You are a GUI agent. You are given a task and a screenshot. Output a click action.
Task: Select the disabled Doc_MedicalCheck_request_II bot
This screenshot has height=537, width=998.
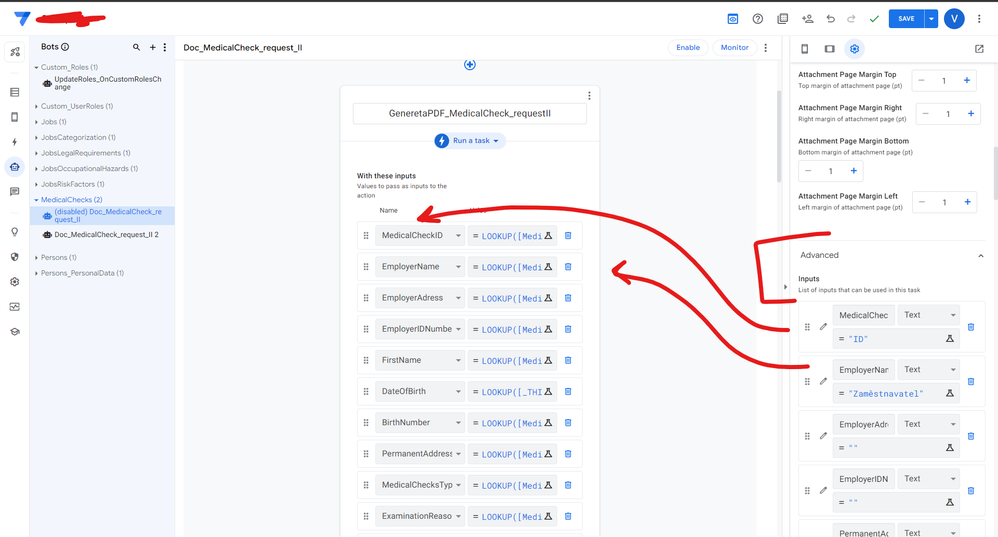(102, 216)
